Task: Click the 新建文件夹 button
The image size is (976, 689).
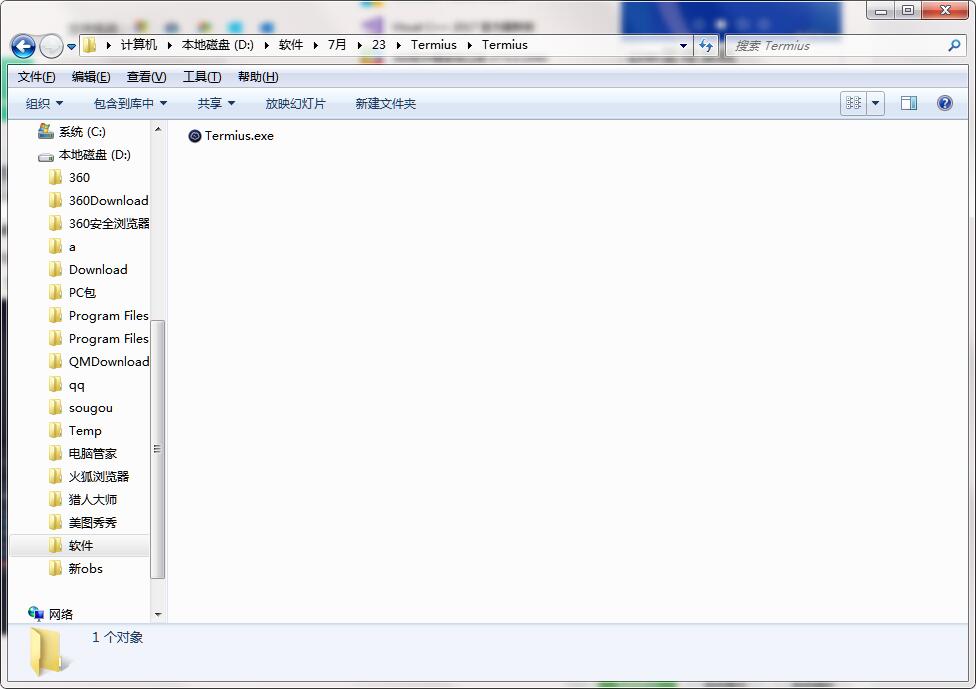Action: 385,103
